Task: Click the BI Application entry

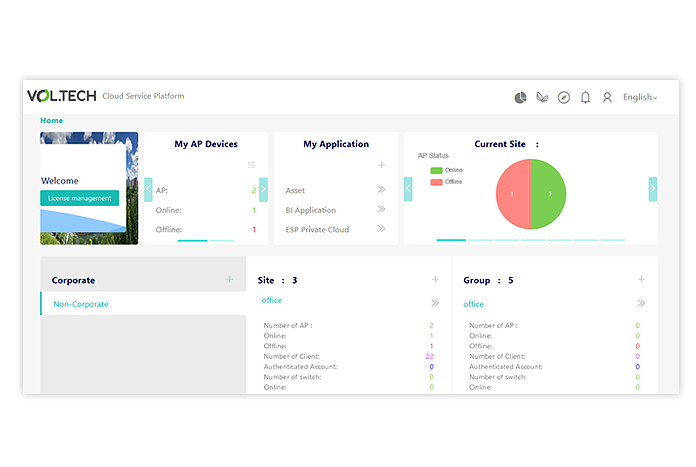Action: (x=311, y=210)
